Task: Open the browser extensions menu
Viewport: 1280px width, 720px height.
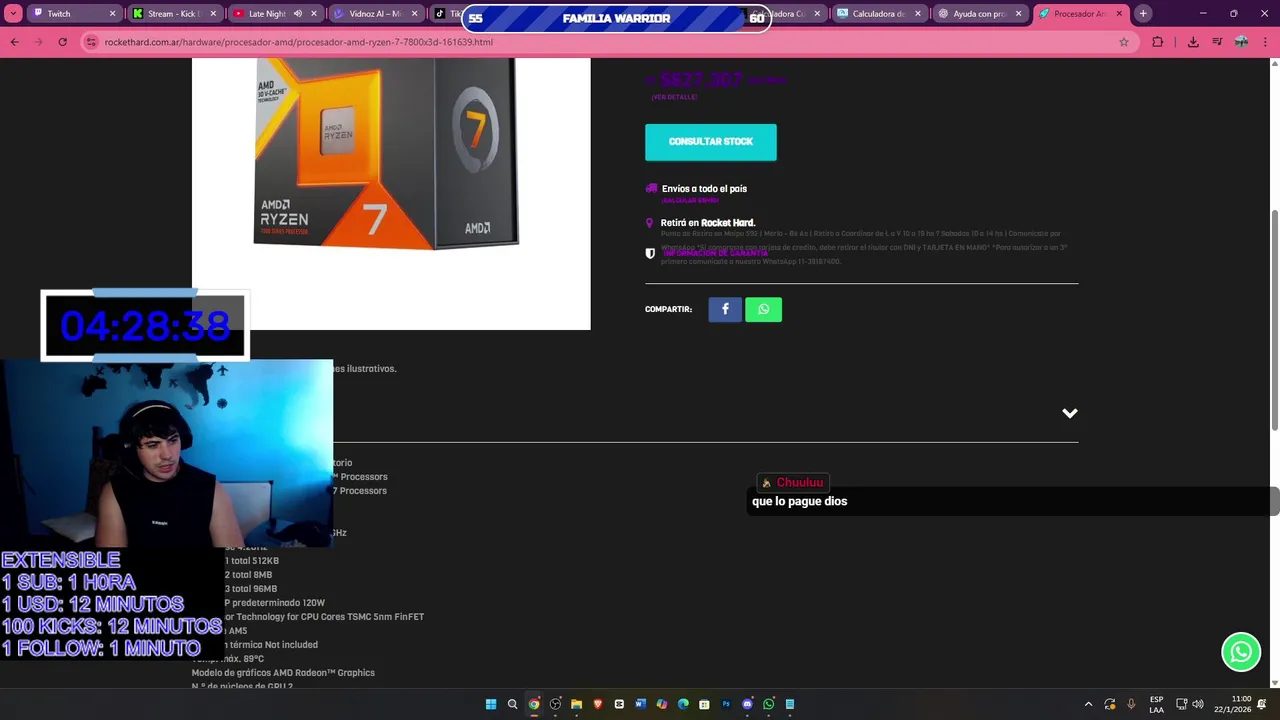Action: (1158, 42)
